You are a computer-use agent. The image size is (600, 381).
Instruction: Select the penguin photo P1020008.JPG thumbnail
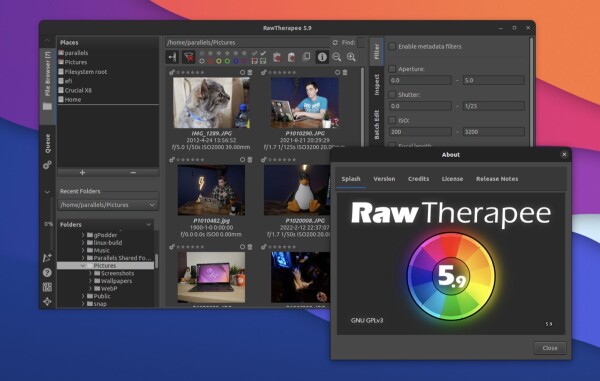pyautogui.click(x=297, y=190)
